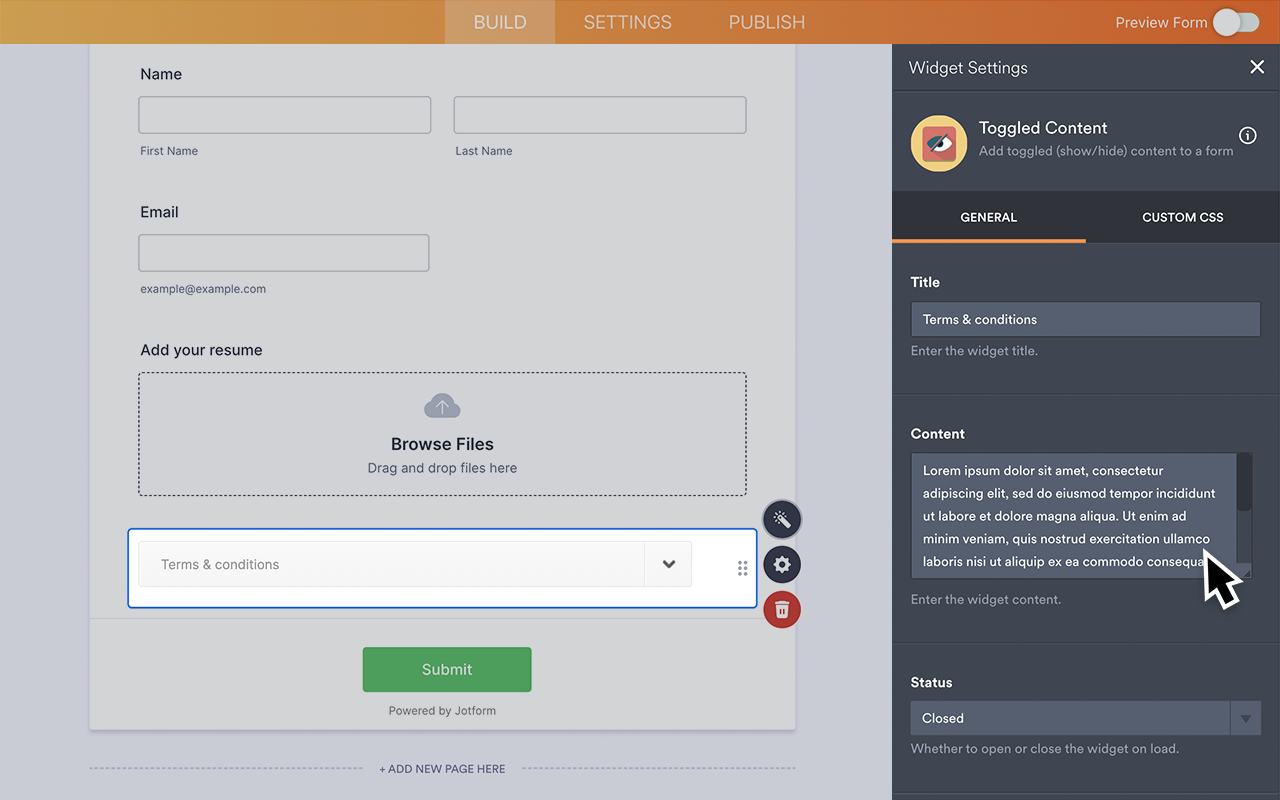Switch to the CUSTOM CSS tab
Viewport: 1280px width, 800px height.
(1182, 217)
